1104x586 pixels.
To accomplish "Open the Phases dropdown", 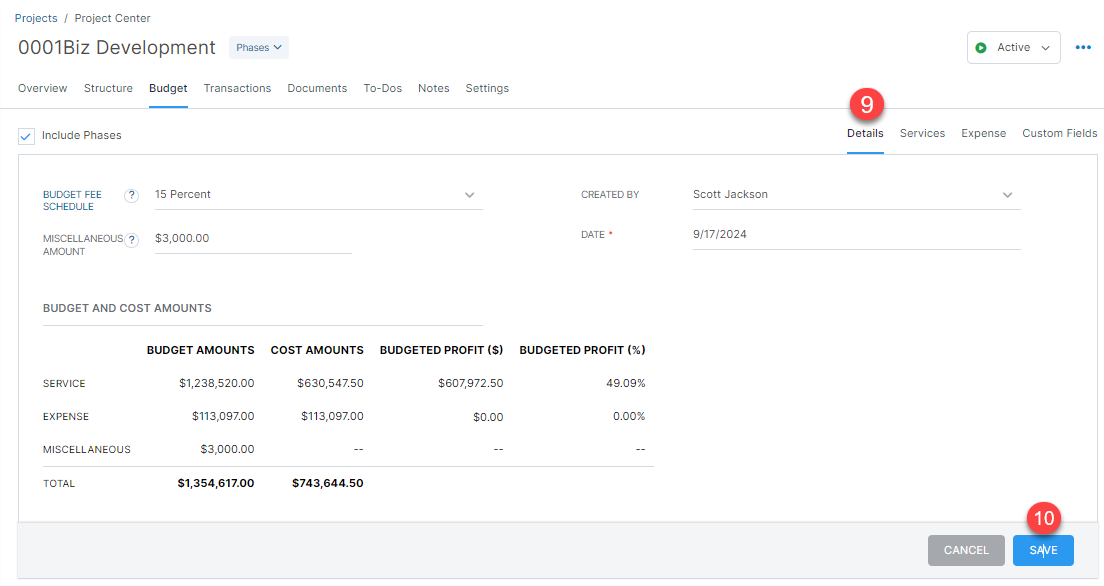I will (258, 48).
